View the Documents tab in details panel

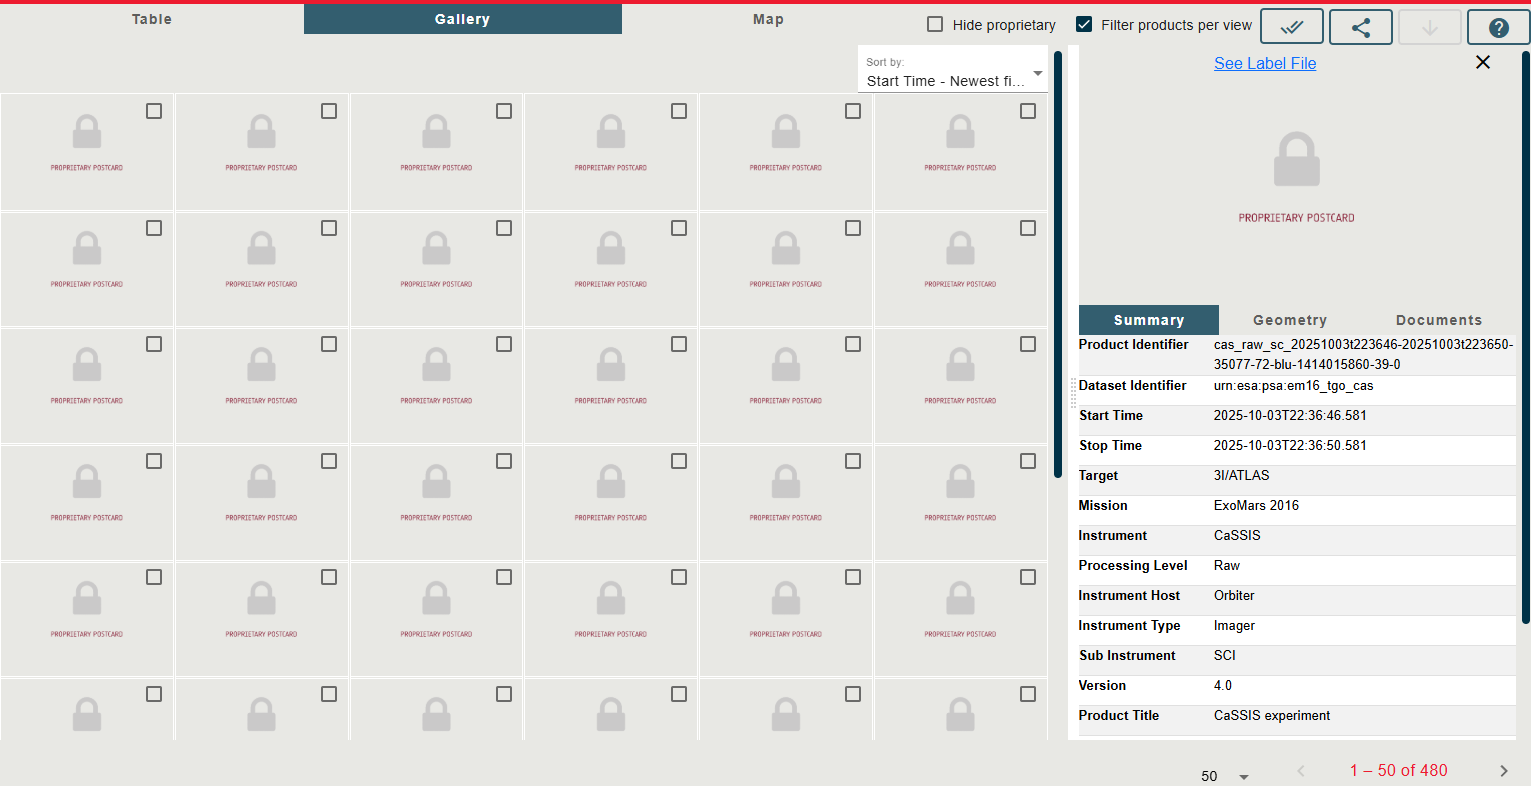coord(1439,320)
